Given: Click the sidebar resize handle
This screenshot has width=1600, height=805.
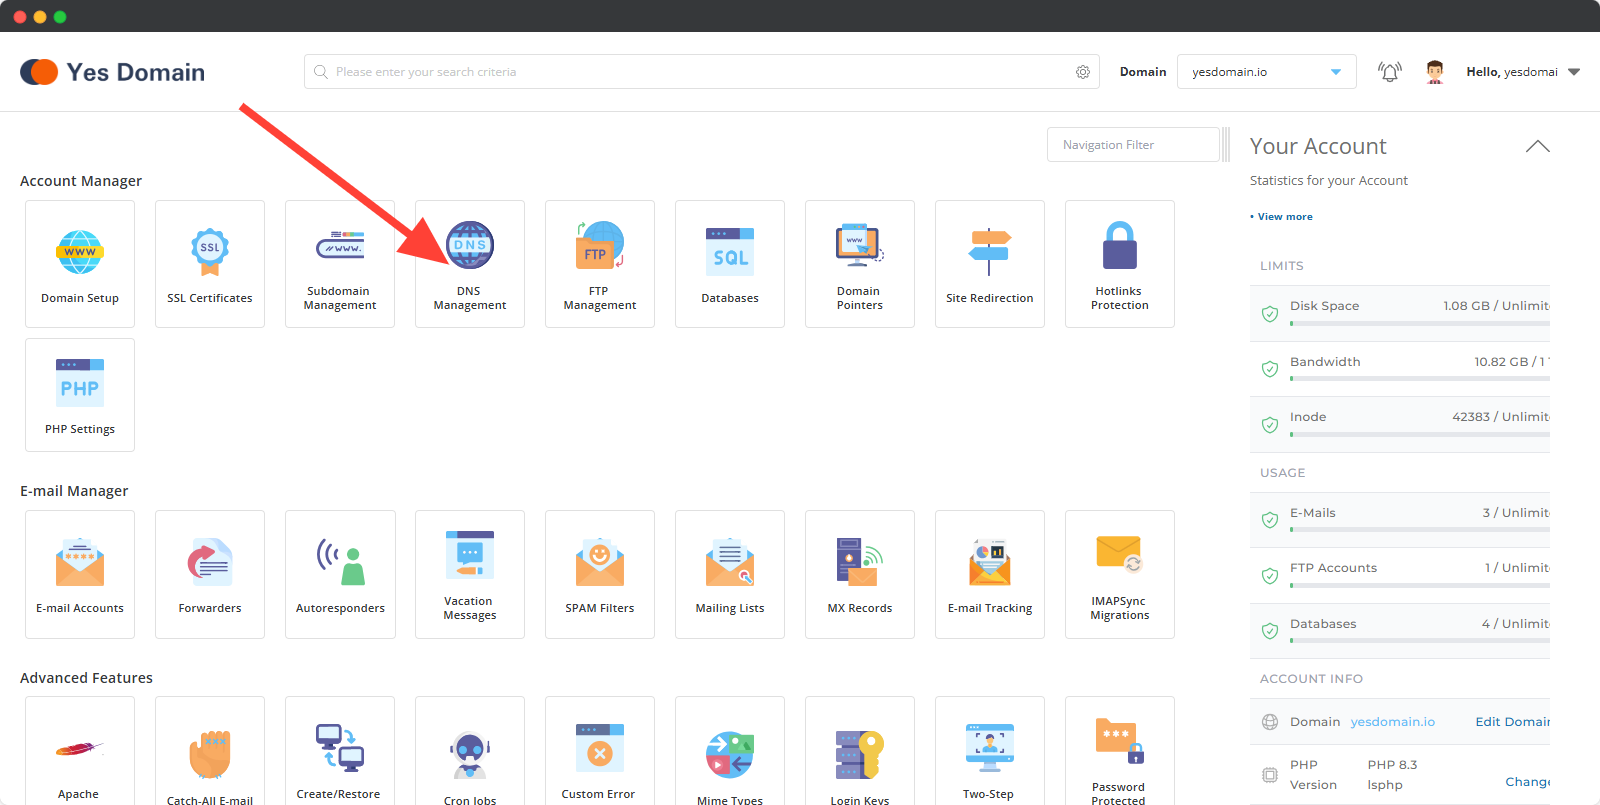Looking at the screenshot, I should (1226, 145).
